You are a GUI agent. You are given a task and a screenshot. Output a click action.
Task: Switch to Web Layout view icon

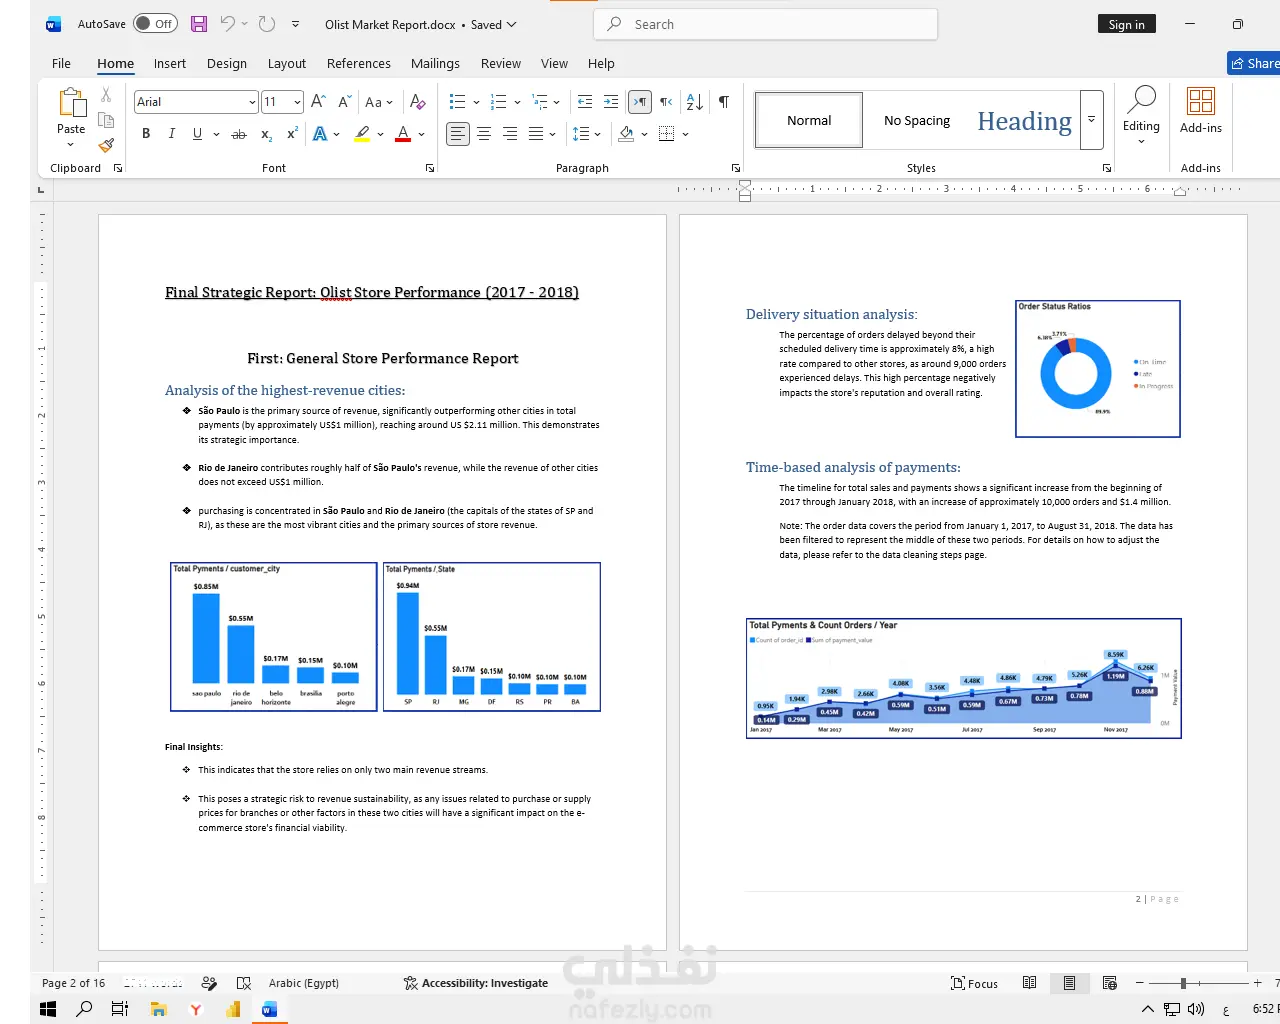tap(1109, 983)
